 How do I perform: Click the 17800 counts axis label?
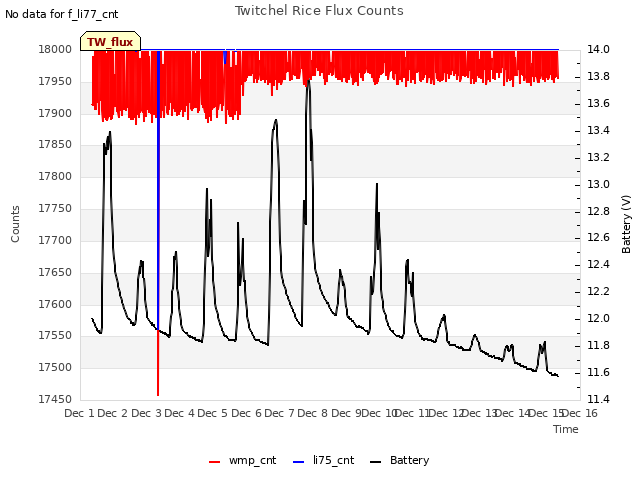click(55, 176)
